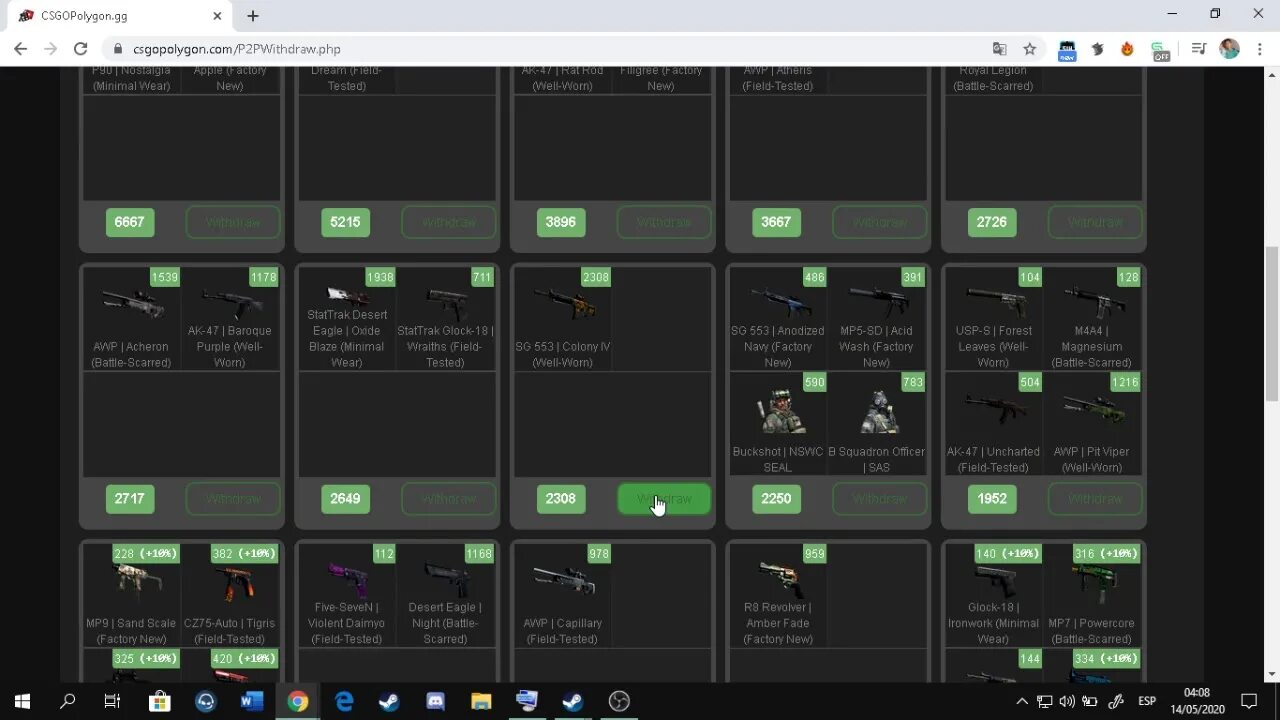Viewport: 1280px width, 720px height.
Task: Select the CSGOPolygon.gg browser tab
Action: tap(120, 16)
